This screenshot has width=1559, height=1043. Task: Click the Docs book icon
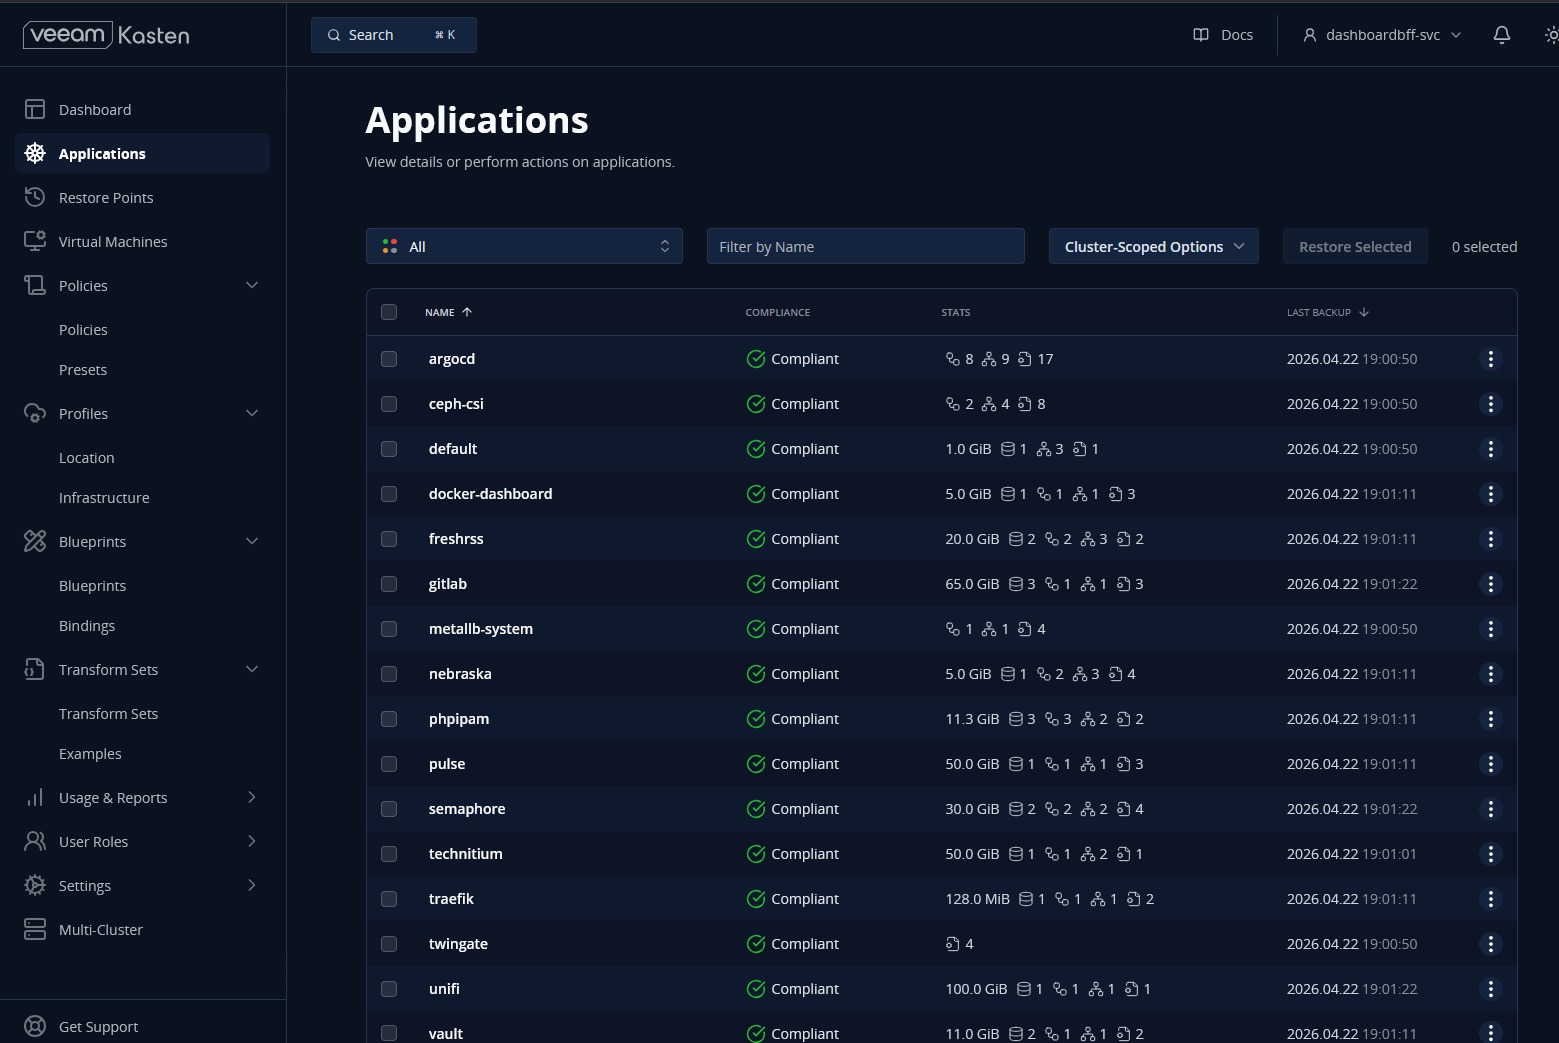click(x=1201, y=35)
